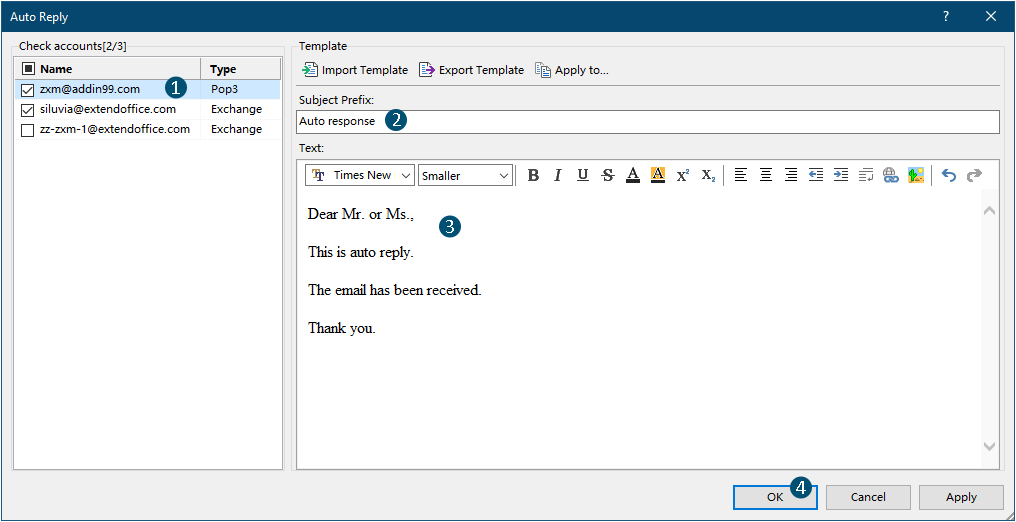
Task: Insert a picture using the image icon
Action: click(x=915, y=175)
